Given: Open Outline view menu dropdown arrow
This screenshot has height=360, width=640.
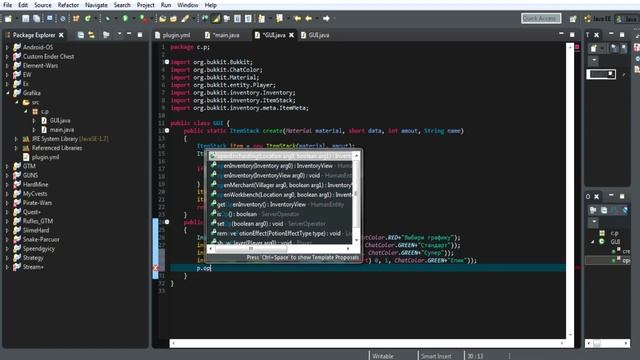Looking at the screenshot, I should click(594, 222).
